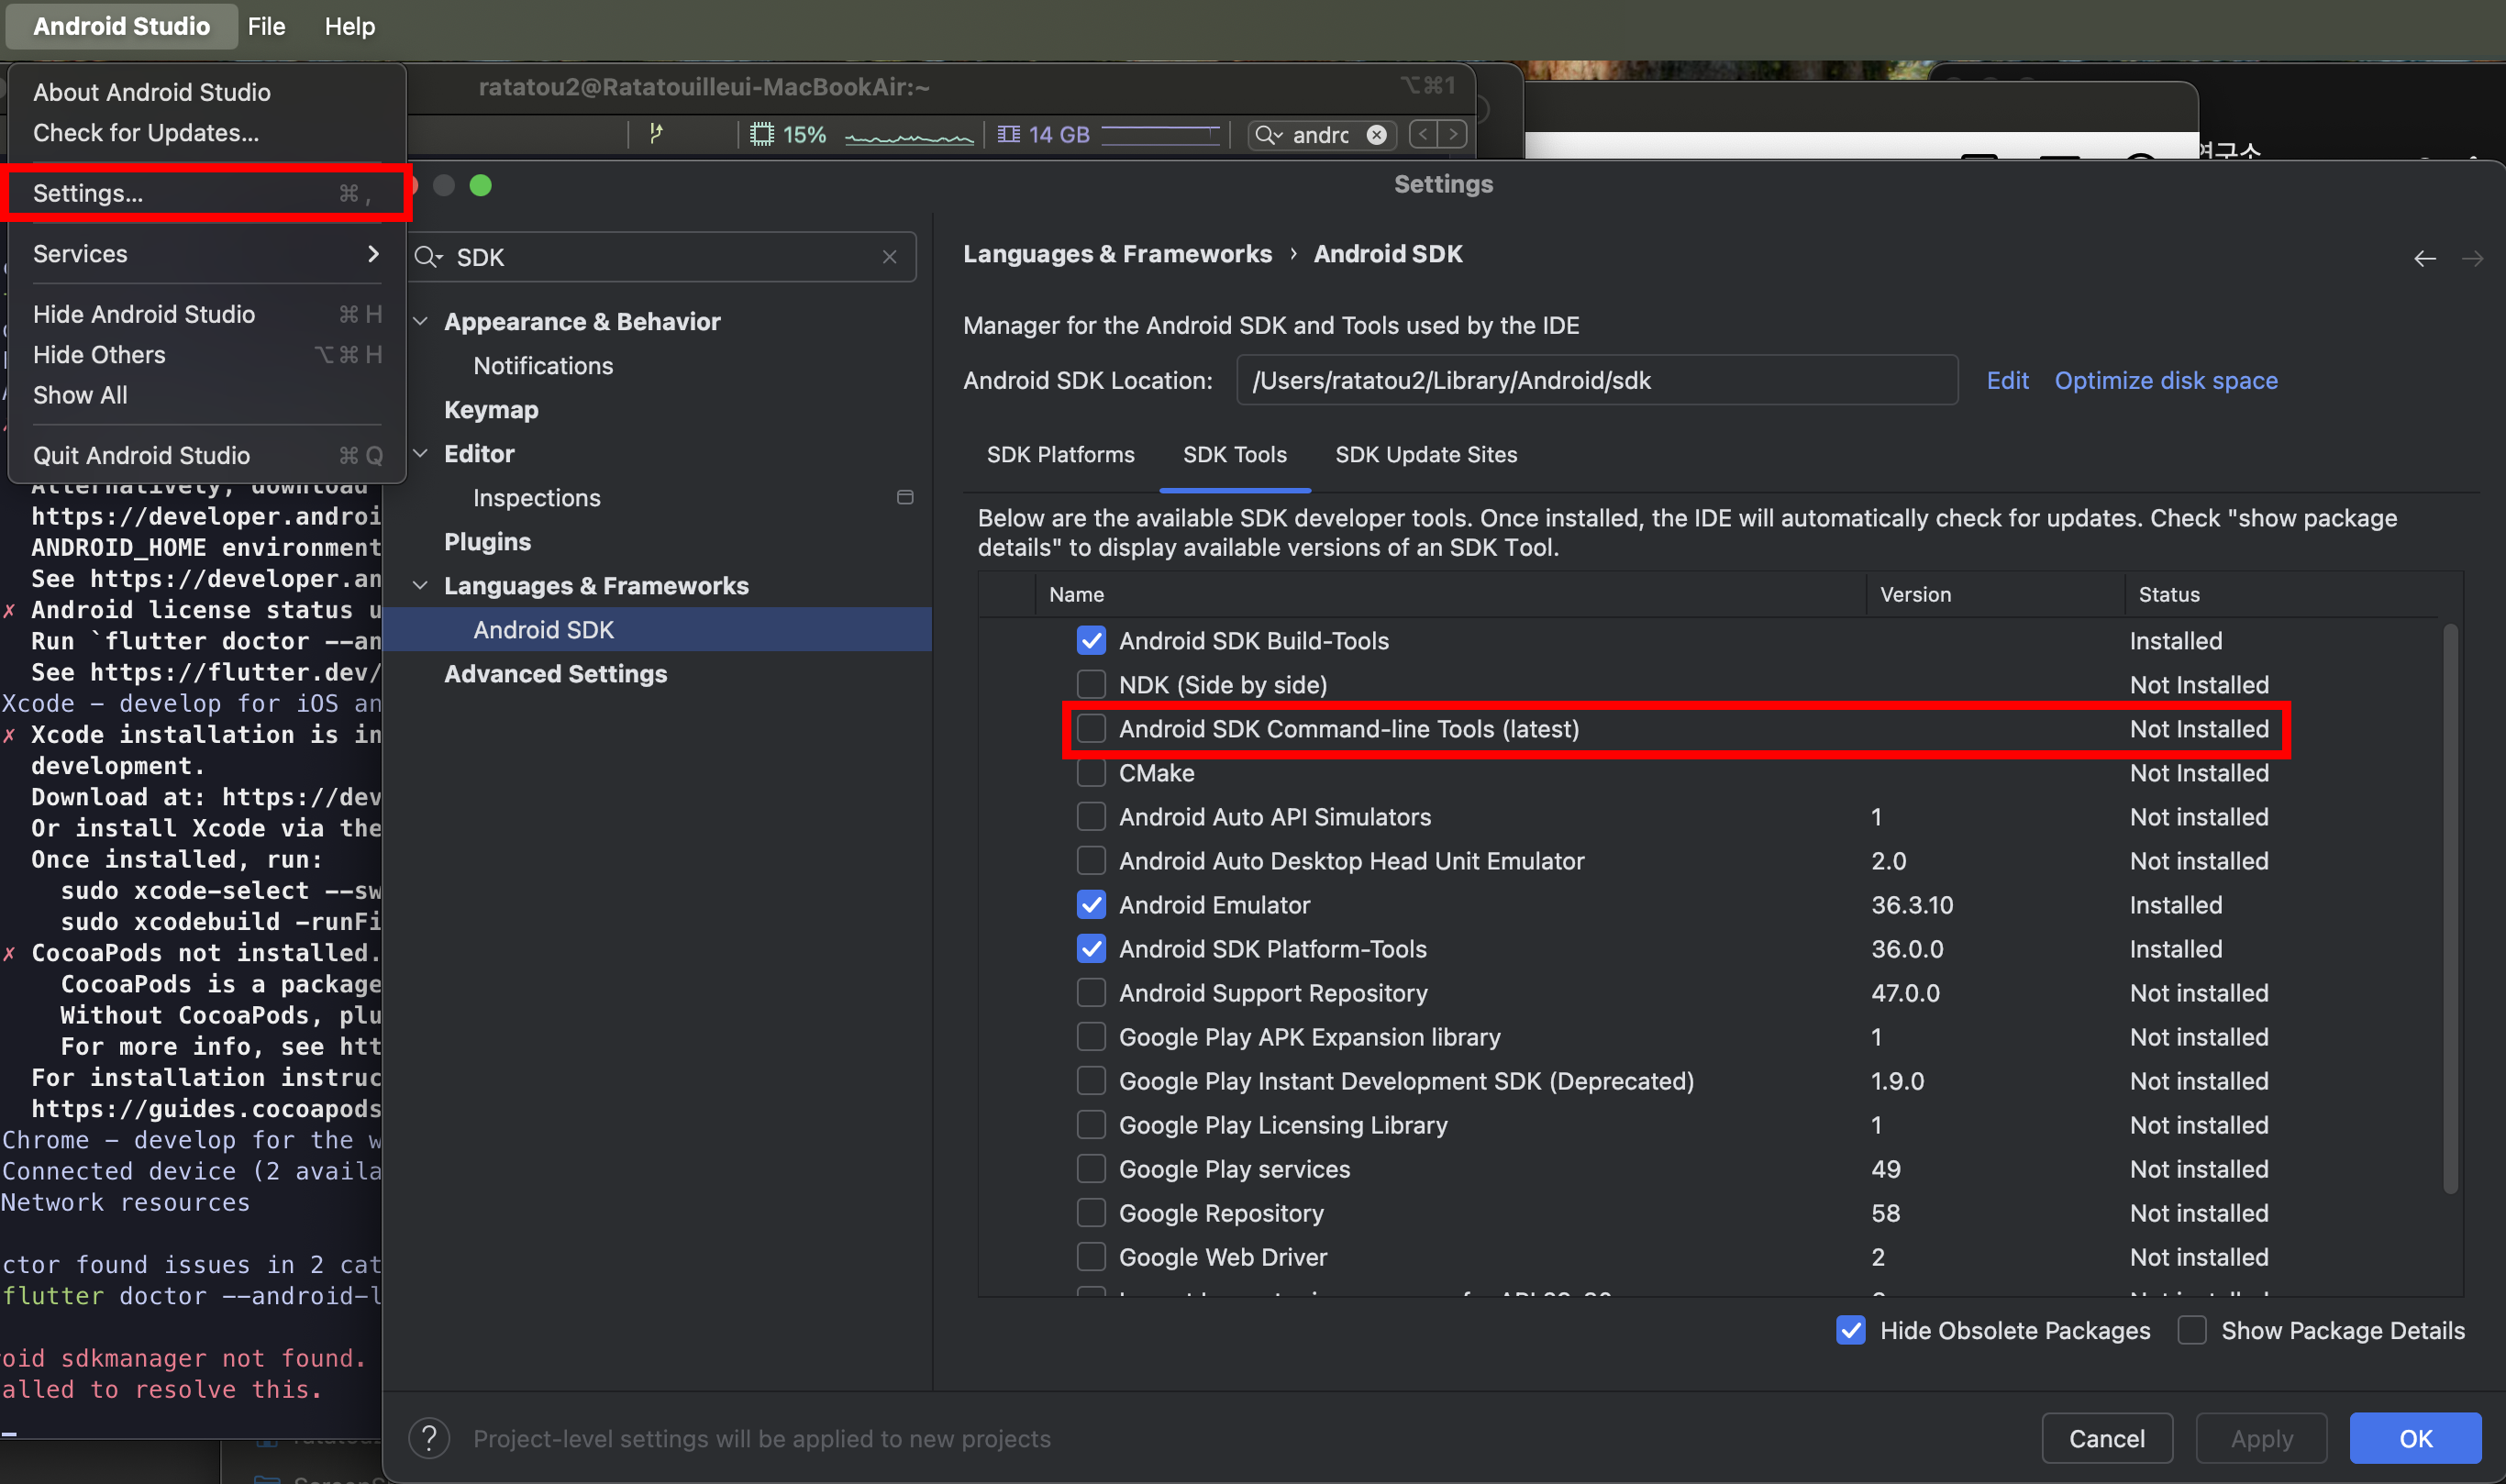Click the search magnifier icon in Settings
Viewport: 2506px width, 1484px height.
(x=427, y=257)
